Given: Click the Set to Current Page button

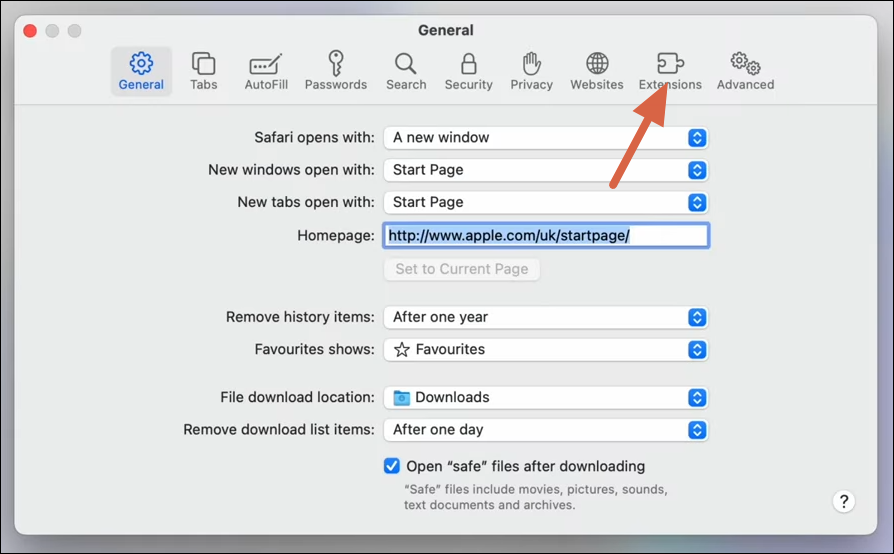Looking at the screenshot, I should [x=462, y=269].
